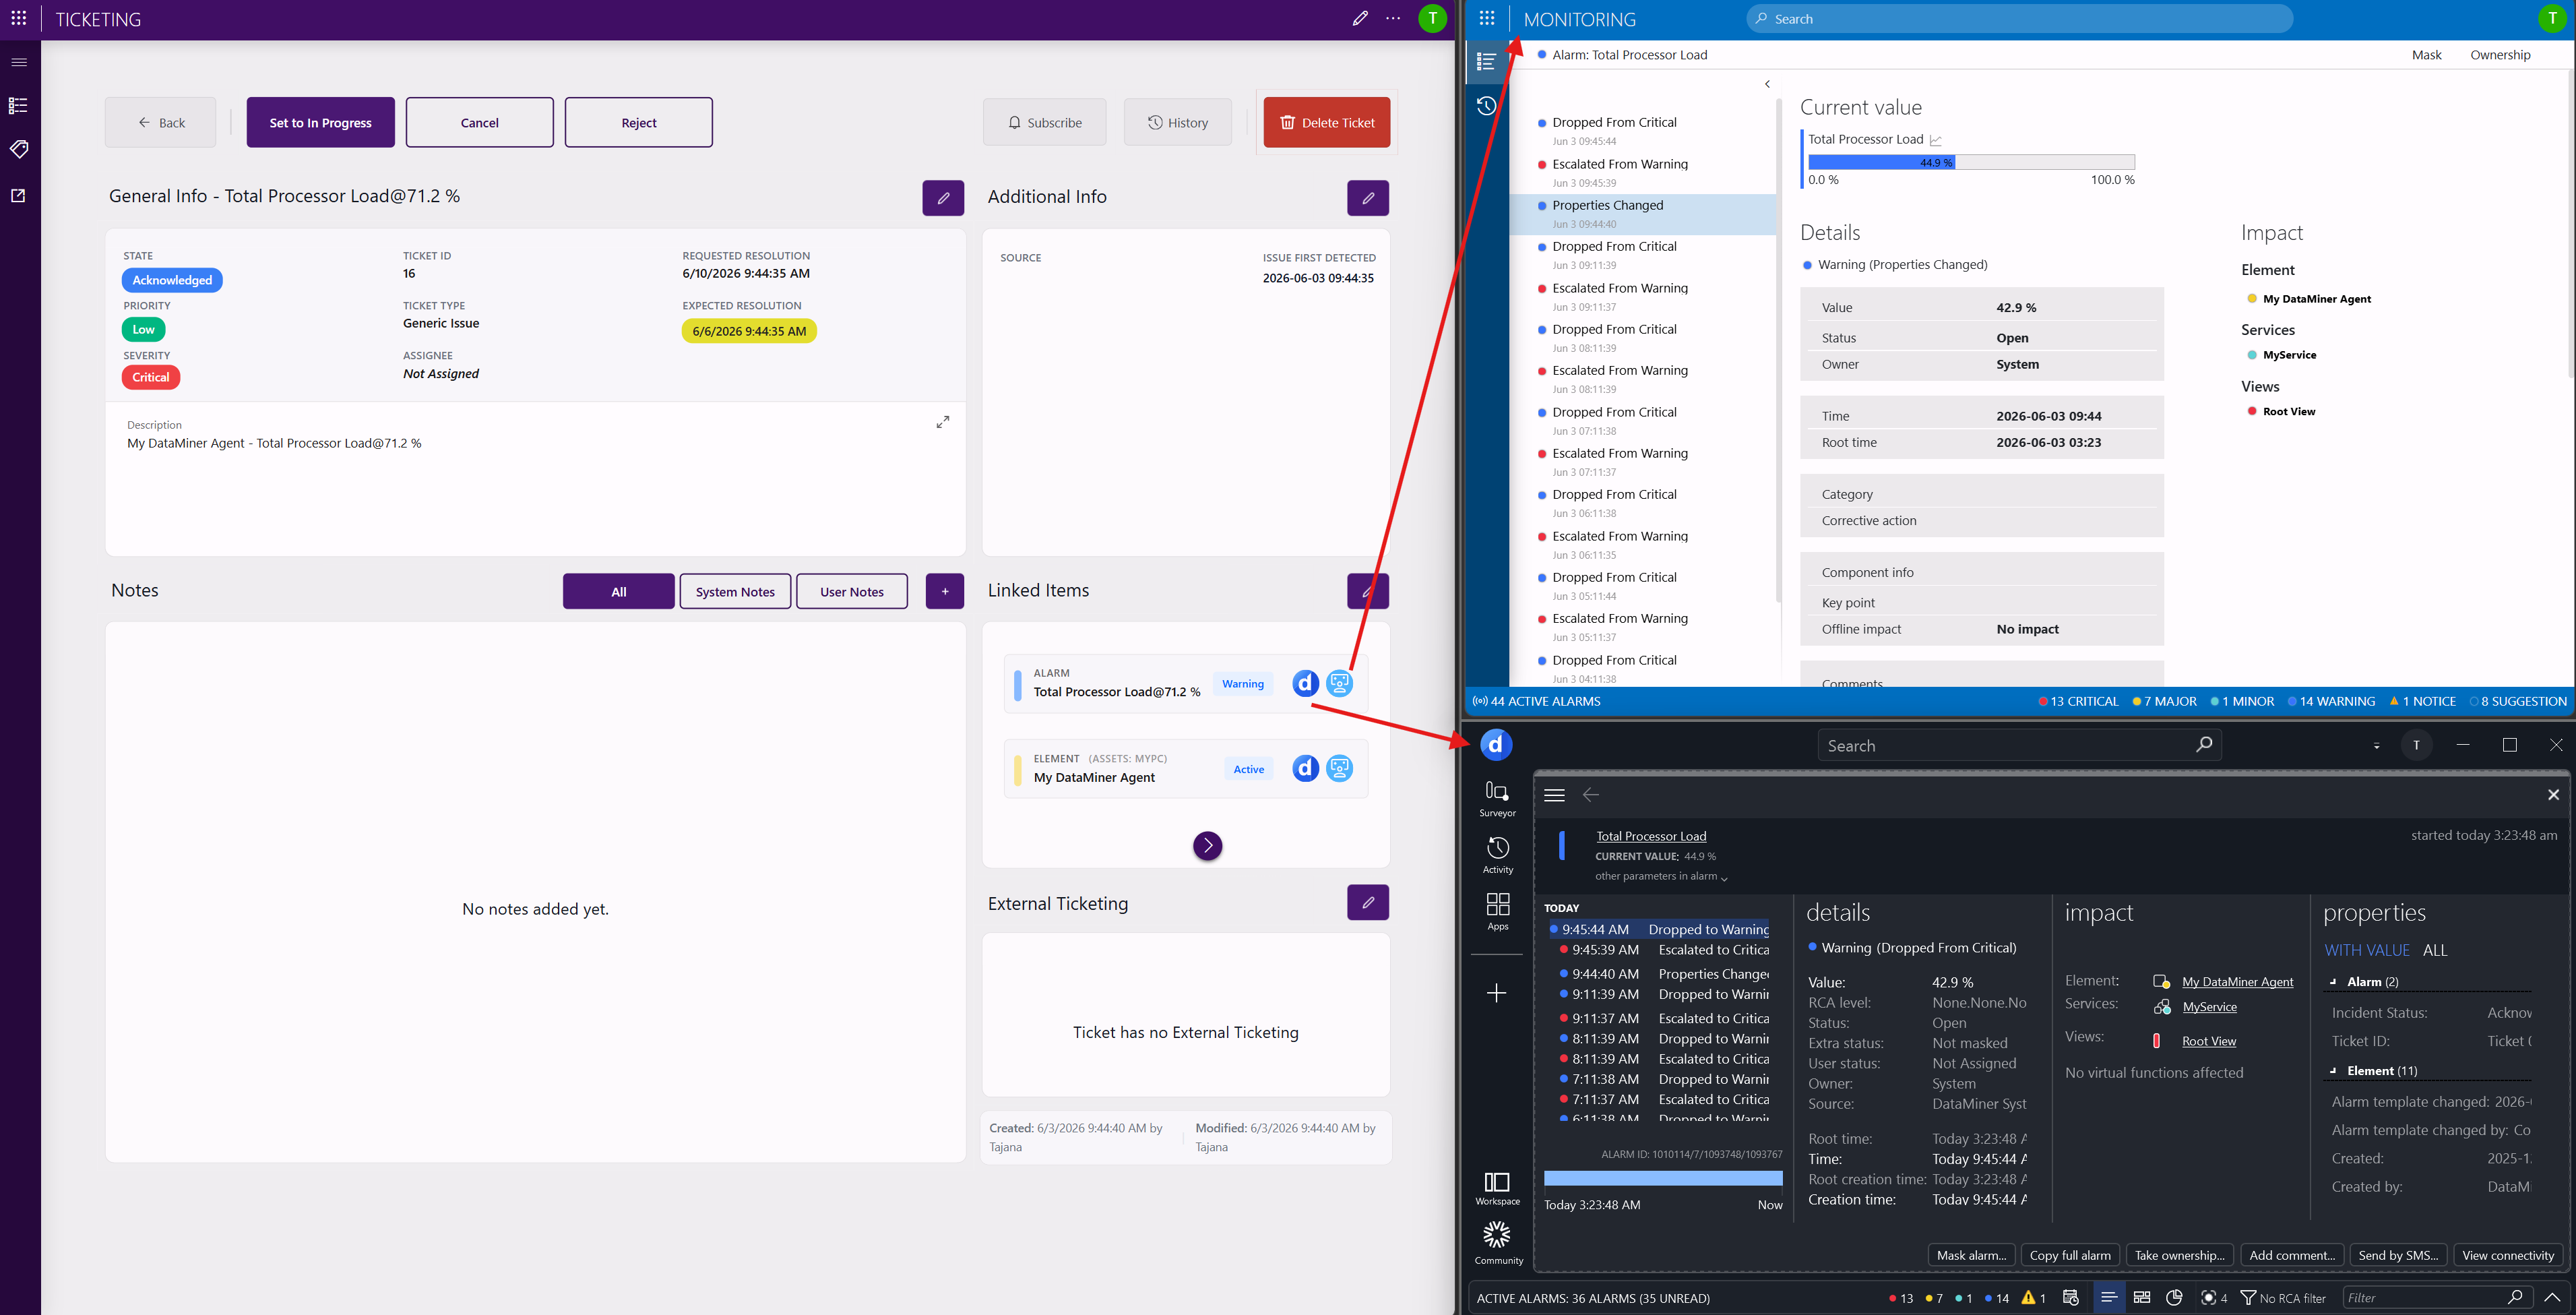This screenshot has height=1315, width=2576.
Task: Open the Cube alarm card hamburger menu
Action: point(1554,795)
